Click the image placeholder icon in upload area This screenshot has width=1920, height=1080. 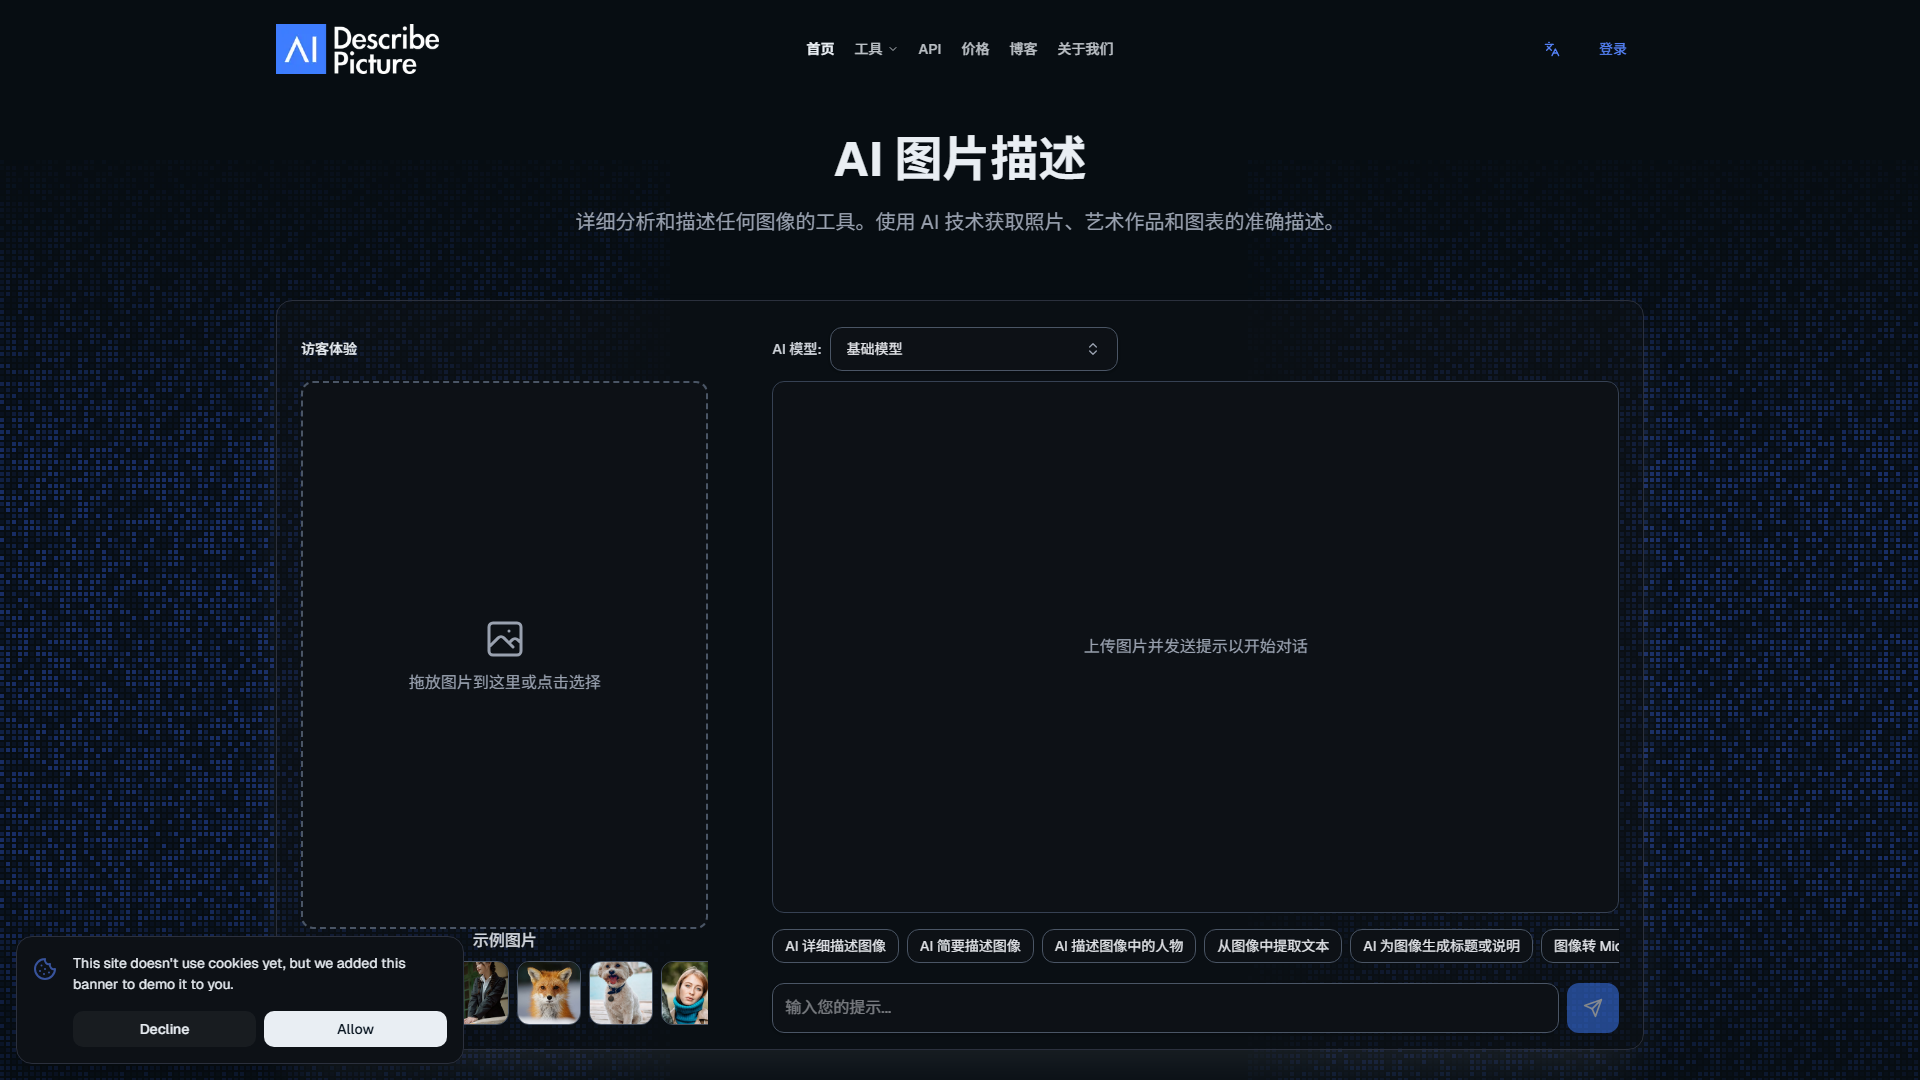(504, 638)
